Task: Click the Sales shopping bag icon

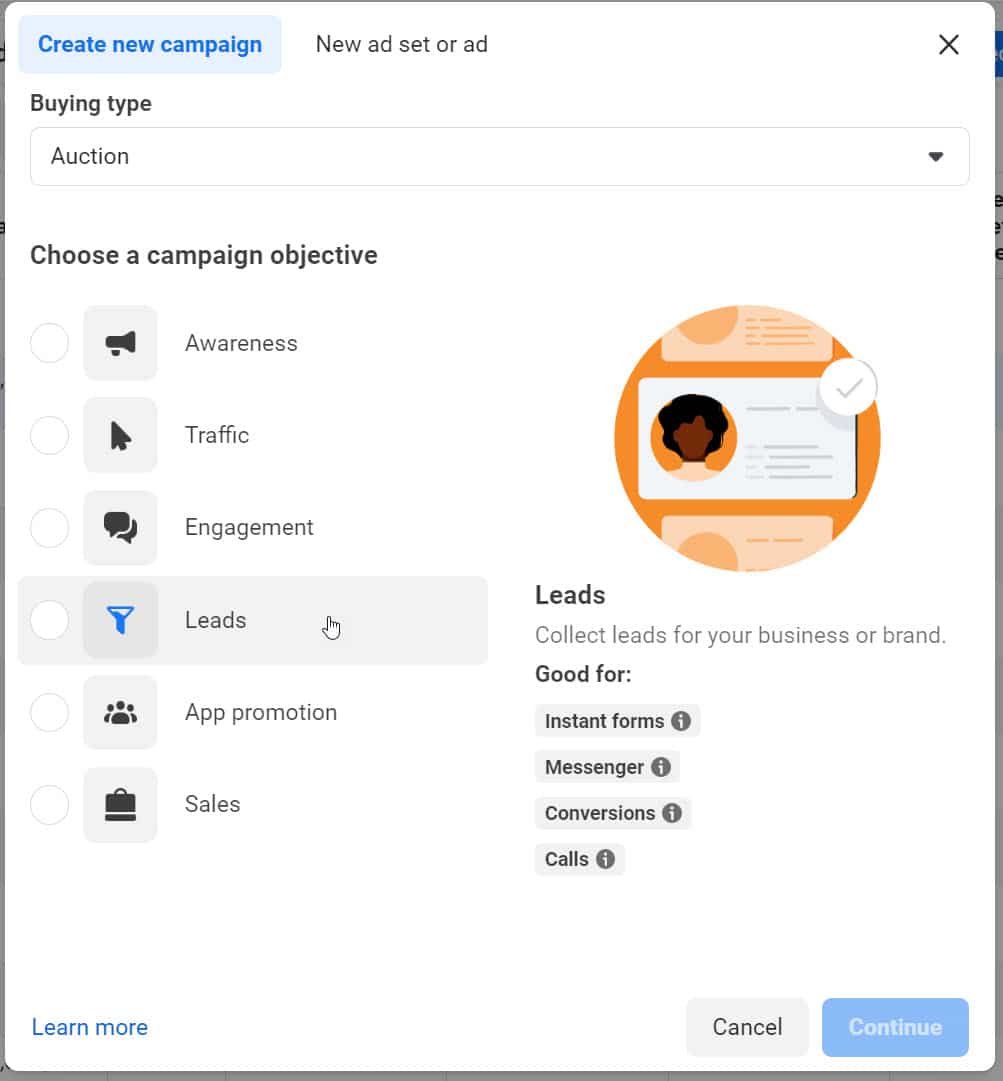Action: pyautogui.click(x=120, y=804)
